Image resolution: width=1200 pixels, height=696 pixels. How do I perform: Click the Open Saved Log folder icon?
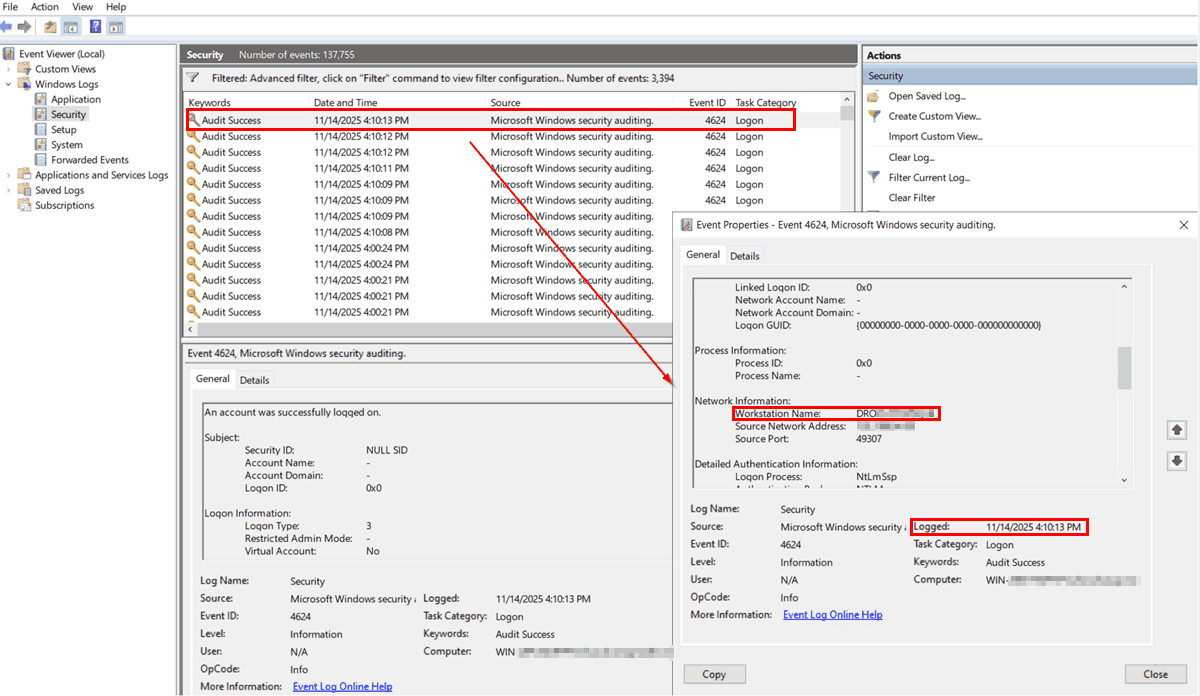tap(874, 97)
